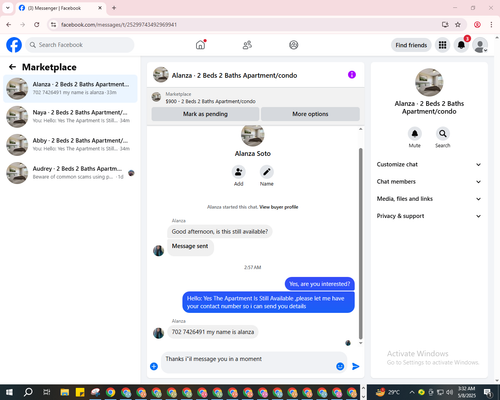The width and height of the screenshot is (500, 400).
Task: Open the emoji picker in message box
Action: [x=340, y=366]
